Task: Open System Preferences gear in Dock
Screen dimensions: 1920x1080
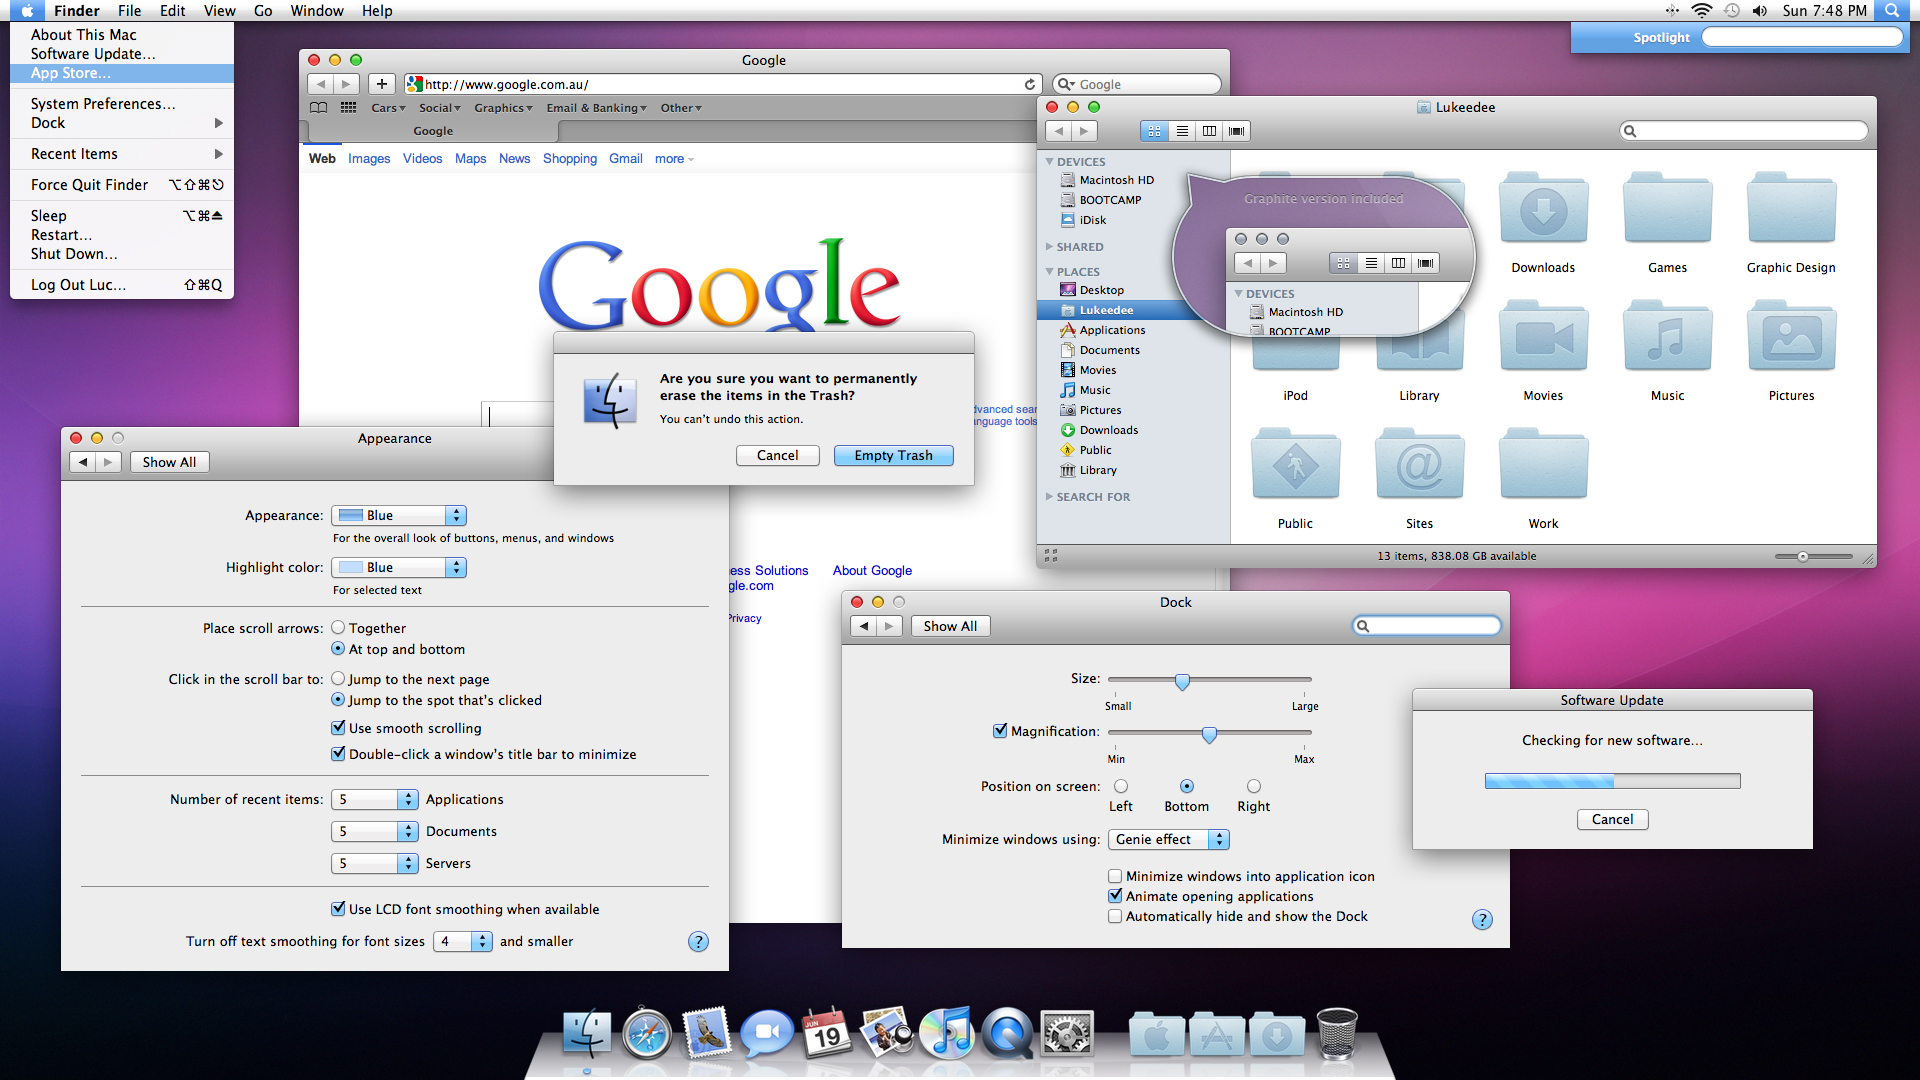Action: (1067, 1034)
